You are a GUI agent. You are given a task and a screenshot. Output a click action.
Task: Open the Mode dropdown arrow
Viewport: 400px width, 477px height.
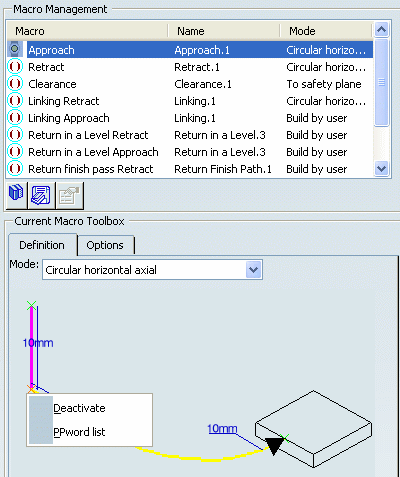[x=254, y=270]
